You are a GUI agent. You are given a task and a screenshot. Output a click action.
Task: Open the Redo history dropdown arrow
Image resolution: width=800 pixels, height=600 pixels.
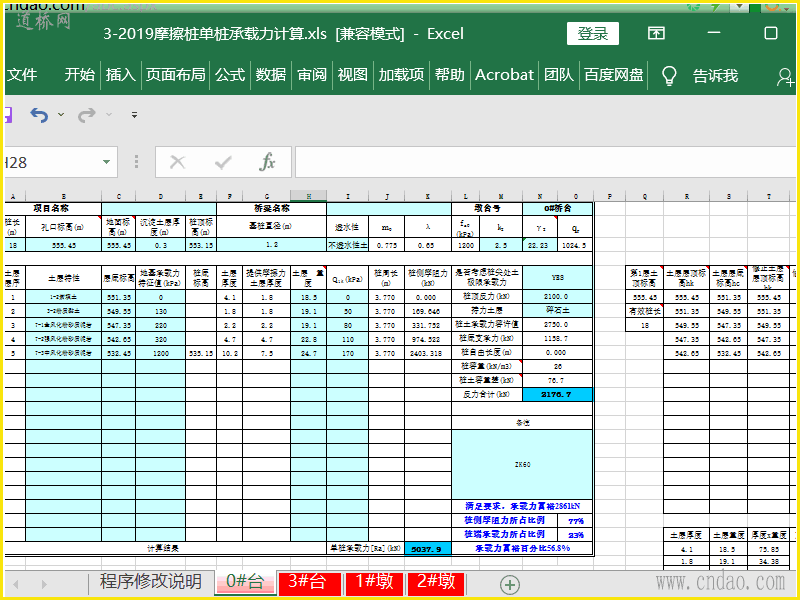[109, 115]
